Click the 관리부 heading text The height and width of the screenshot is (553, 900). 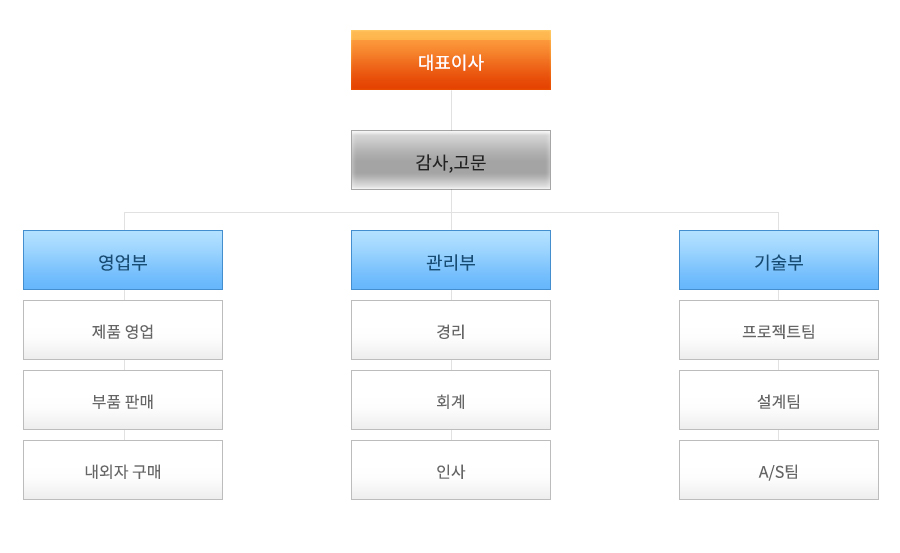(x=451, y=262)
